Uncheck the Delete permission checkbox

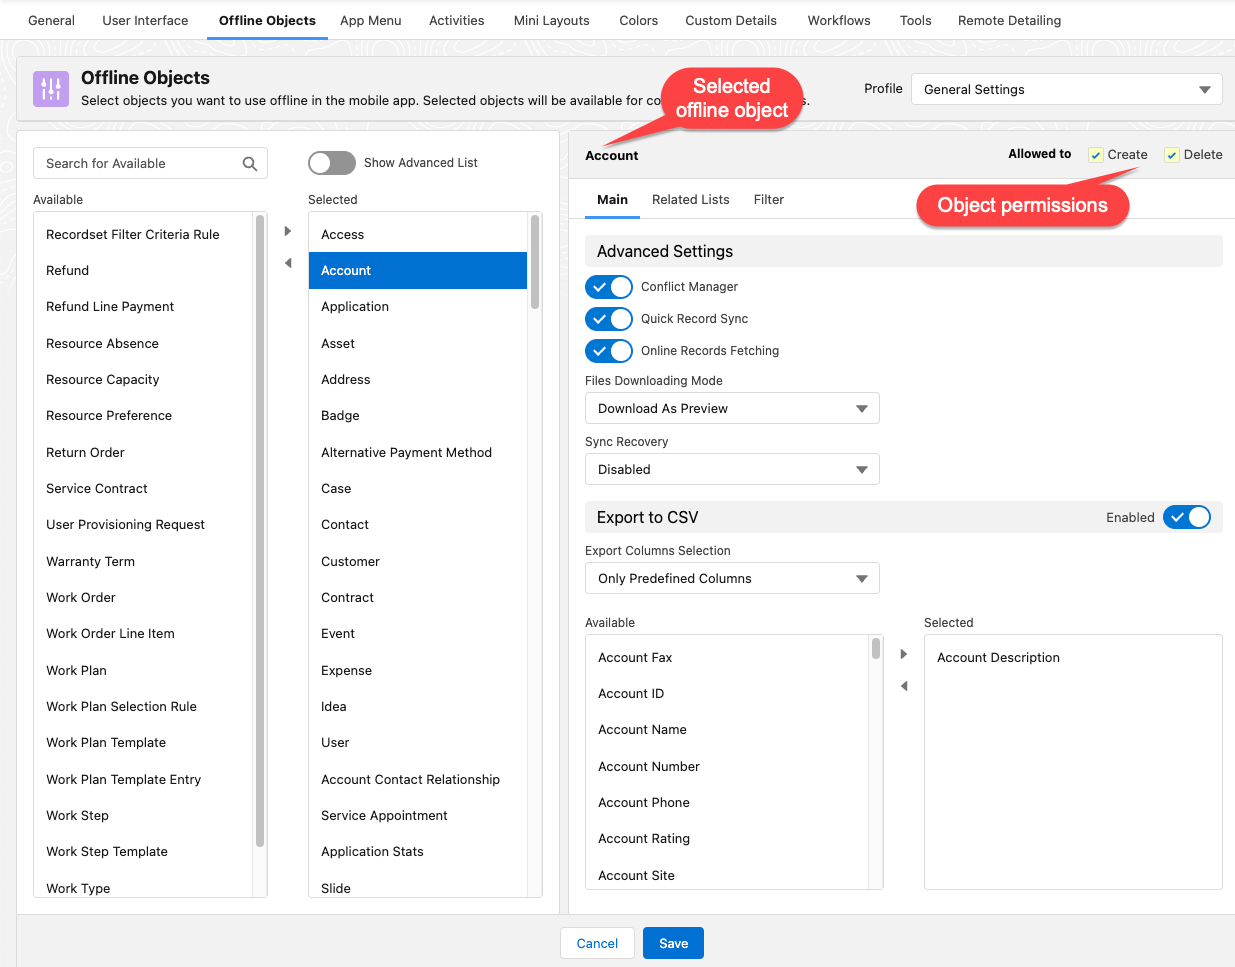[1170, 154]
